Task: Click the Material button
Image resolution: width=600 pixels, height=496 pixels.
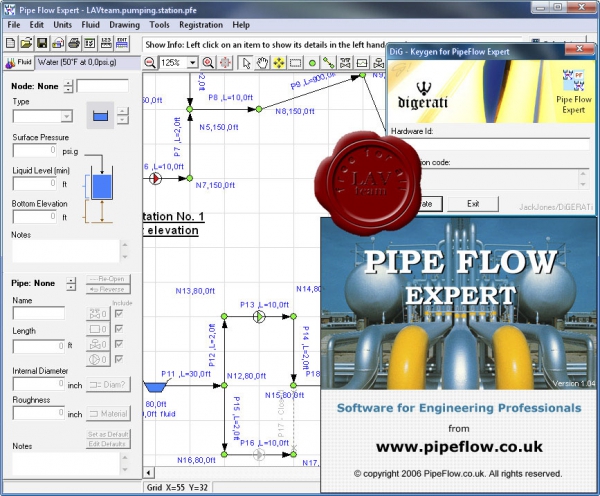Action: 108,414
